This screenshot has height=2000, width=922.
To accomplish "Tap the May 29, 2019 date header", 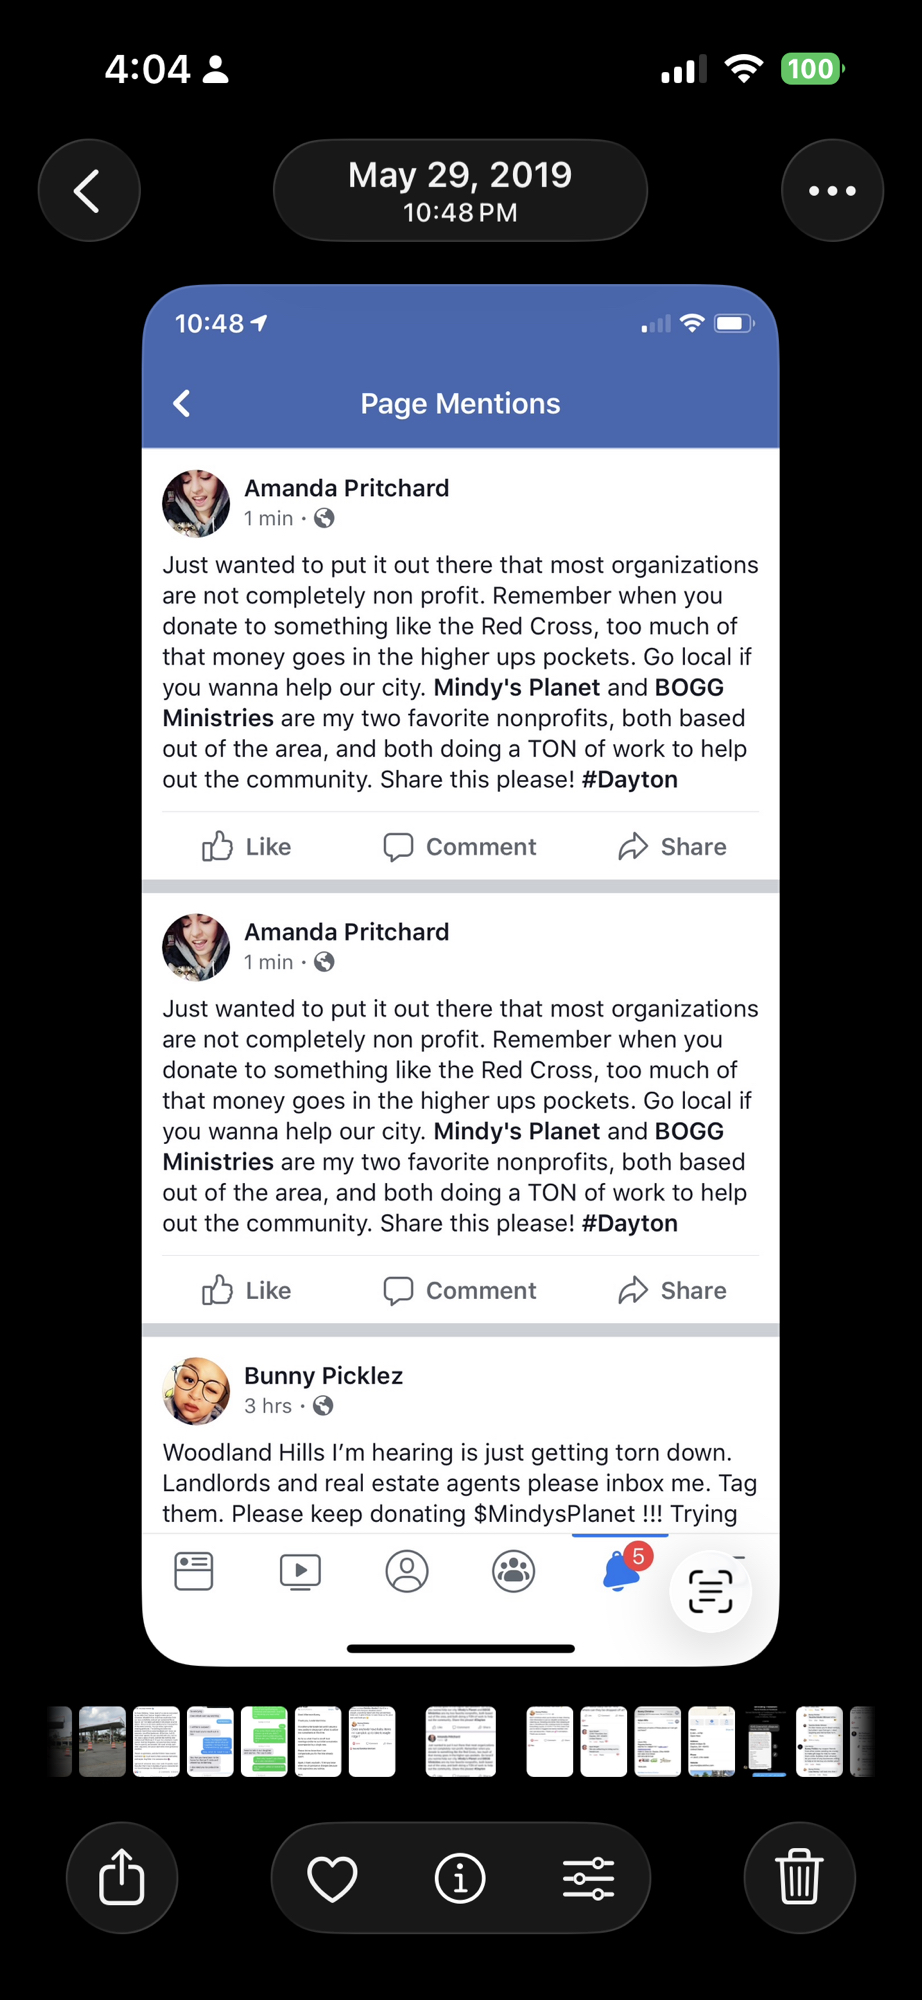I will pyautogui.click(x=460, y=190).
